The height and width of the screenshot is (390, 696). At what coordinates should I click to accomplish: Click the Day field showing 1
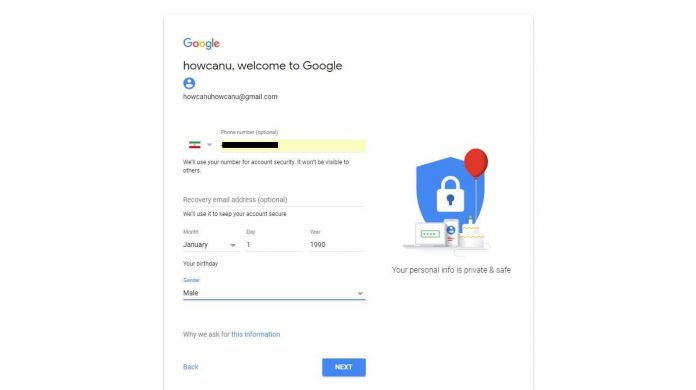[x=274, y=244]
